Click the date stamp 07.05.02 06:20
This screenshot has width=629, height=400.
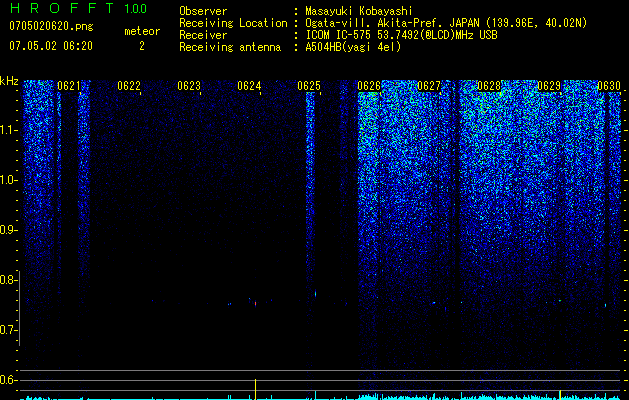click(51, 46)
